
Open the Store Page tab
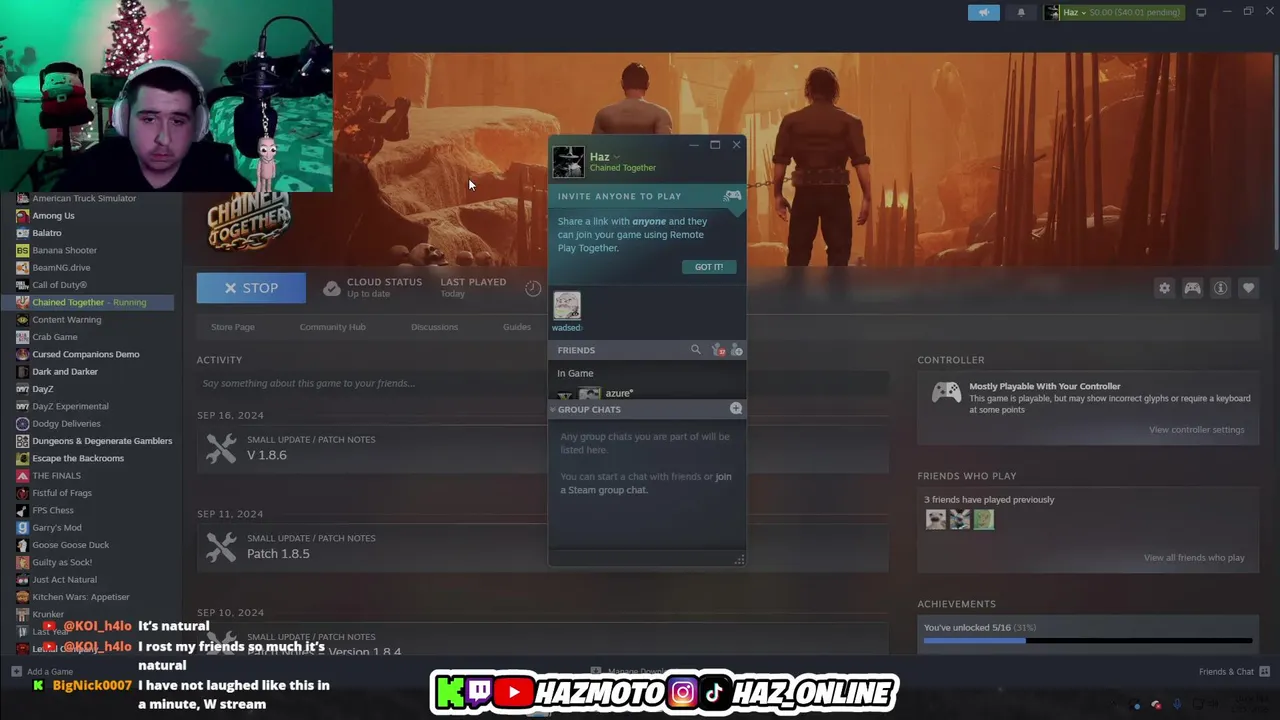point(232,327)
